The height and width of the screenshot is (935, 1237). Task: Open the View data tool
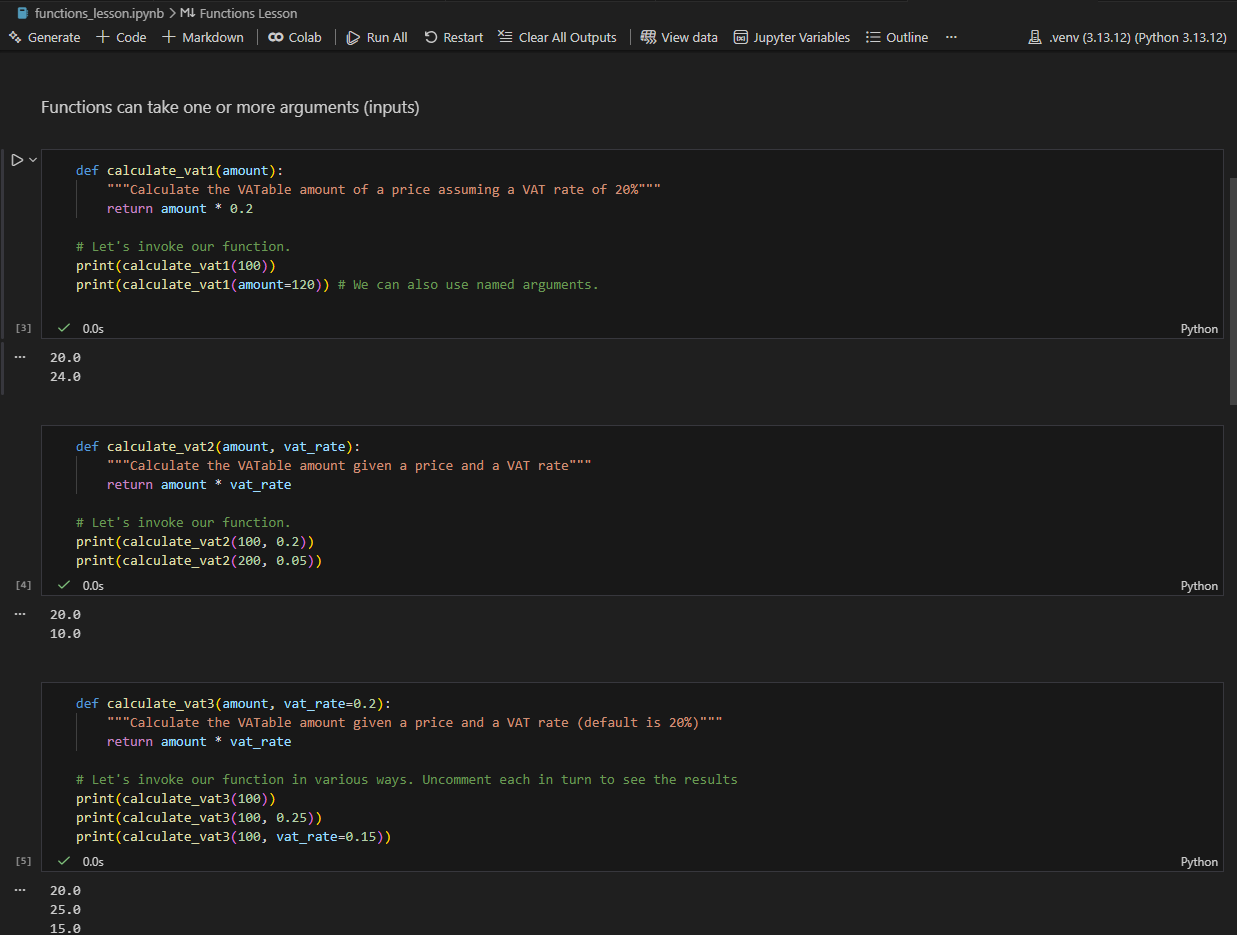[679, 37]
